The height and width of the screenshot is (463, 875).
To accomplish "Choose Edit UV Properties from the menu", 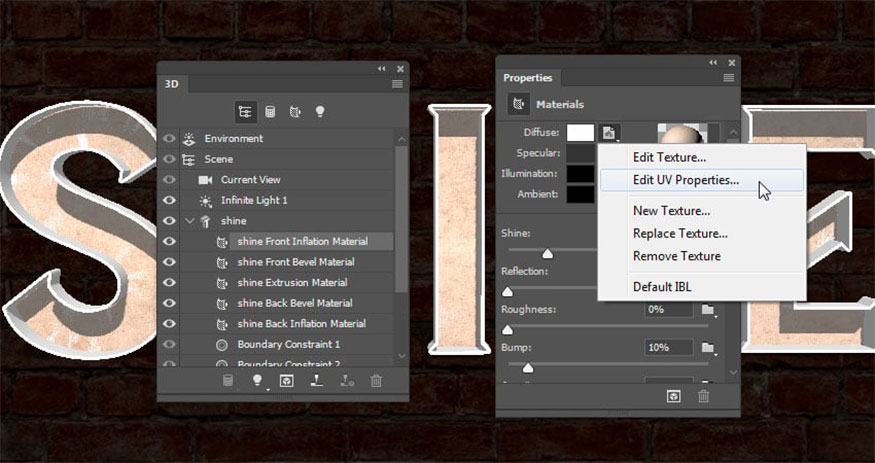I will (685, 180).
